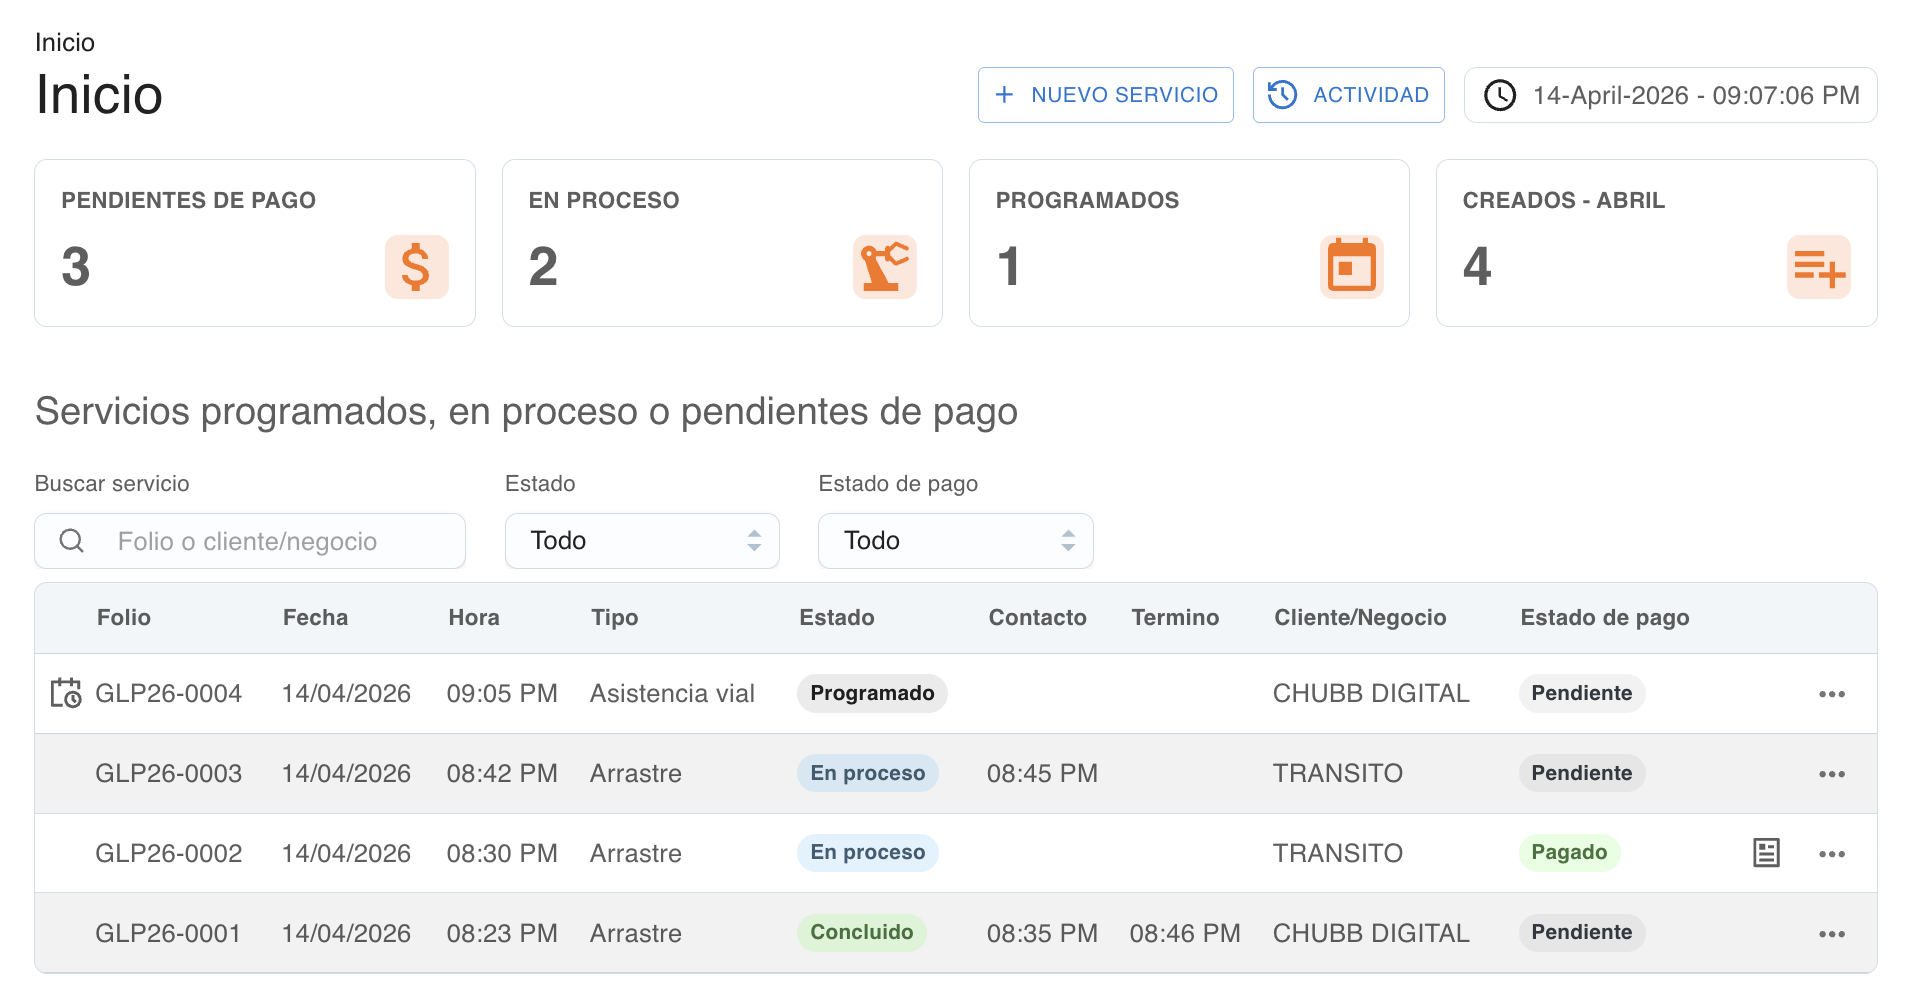The image size is (1912, 1008).
Task: Select the Programados summary card
Action: click(x=1189, y=243)
